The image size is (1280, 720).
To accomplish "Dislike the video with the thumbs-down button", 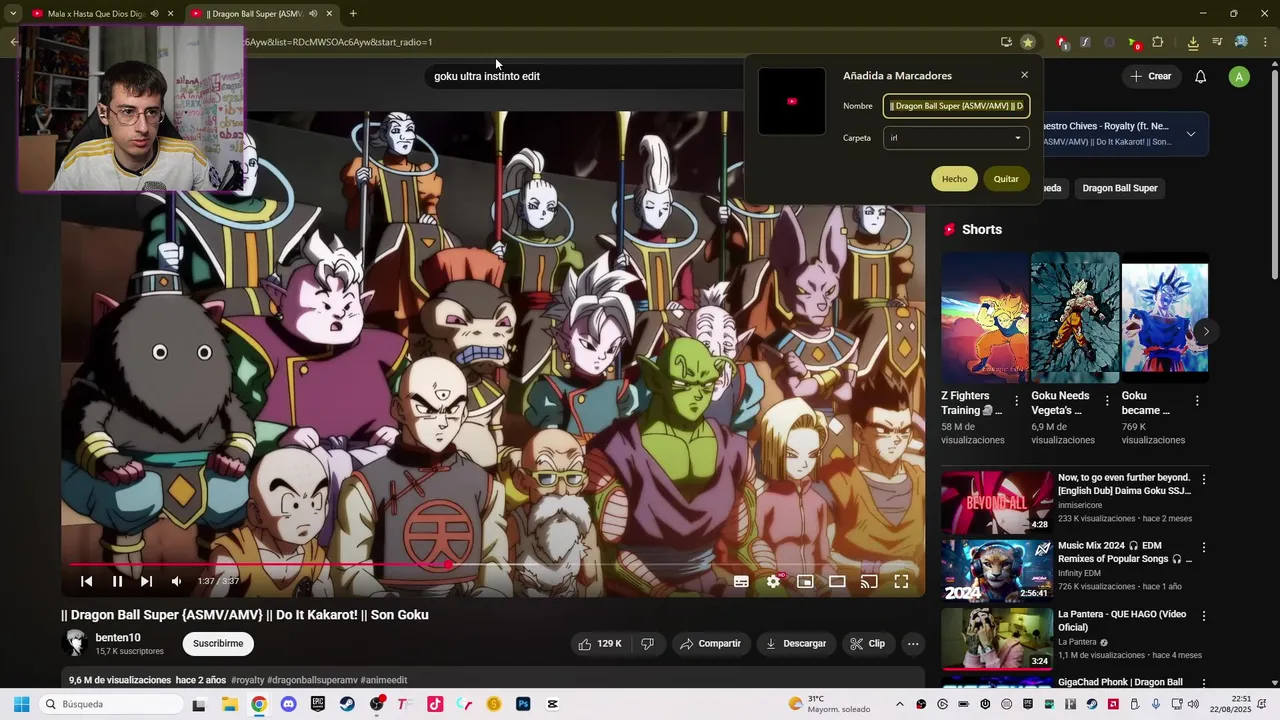I will pyautogui.click(x=647, y=644).
